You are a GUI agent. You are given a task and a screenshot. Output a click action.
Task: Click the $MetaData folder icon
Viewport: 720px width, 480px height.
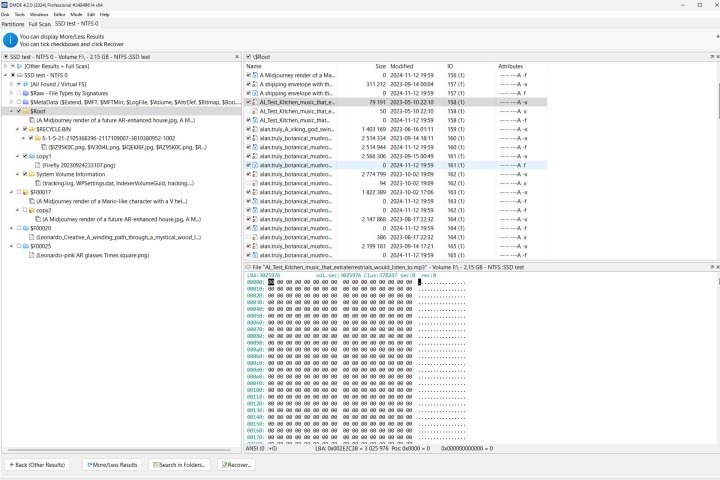[x=25, y=102]
